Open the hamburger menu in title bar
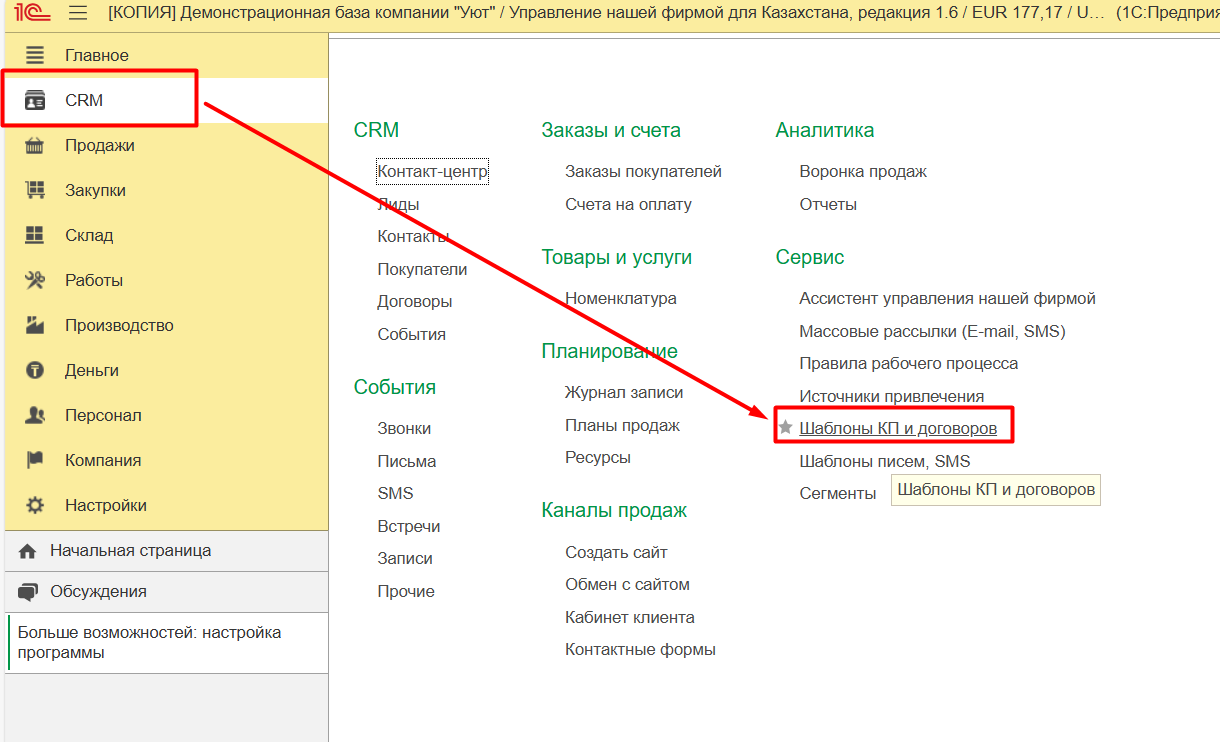The width and height of the screenshot is (1220, 742). coord(78,13)
